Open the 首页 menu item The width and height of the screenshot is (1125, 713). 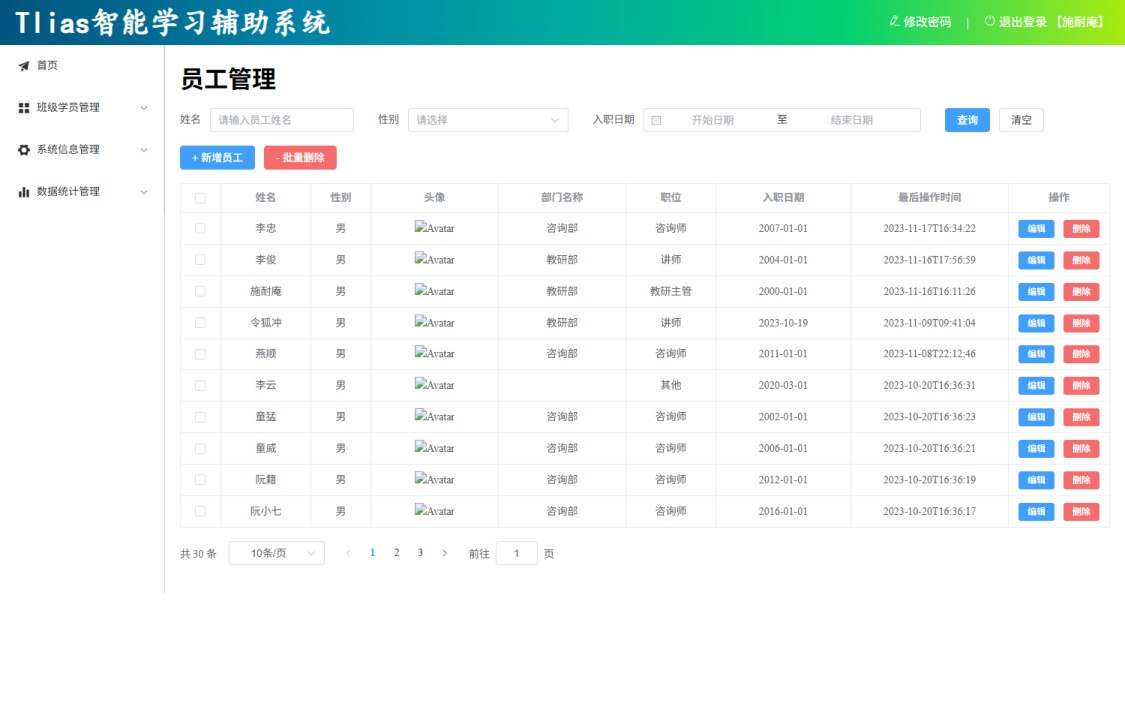pos(82,65)
